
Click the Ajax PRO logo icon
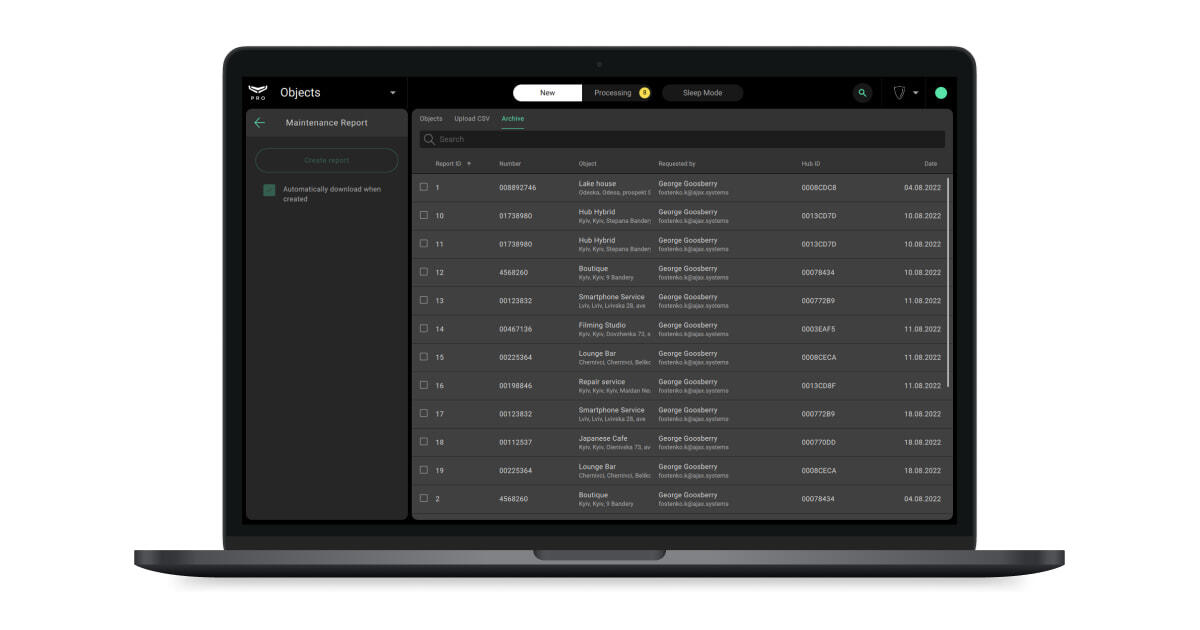point(258,93)
